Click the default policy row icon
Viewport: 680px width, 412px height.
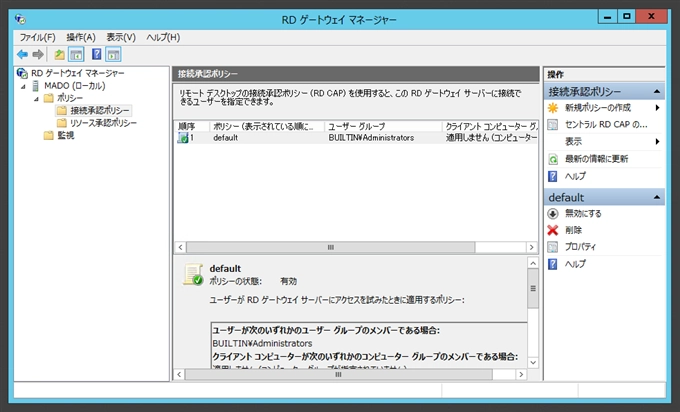pos(183,138)
